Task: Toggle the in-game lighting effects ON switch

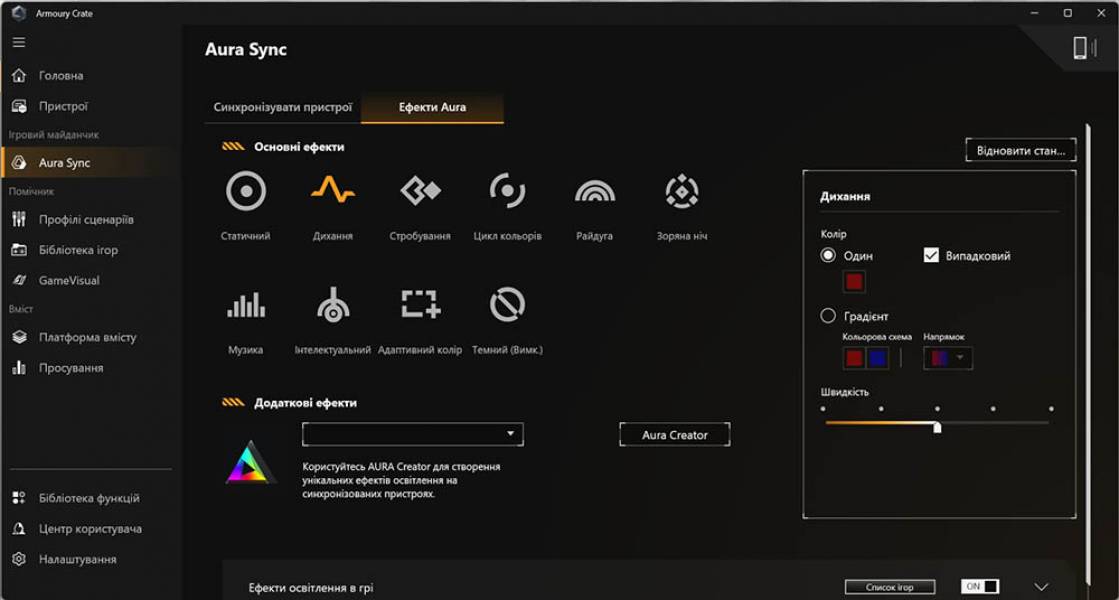Action: coord(979,587)
